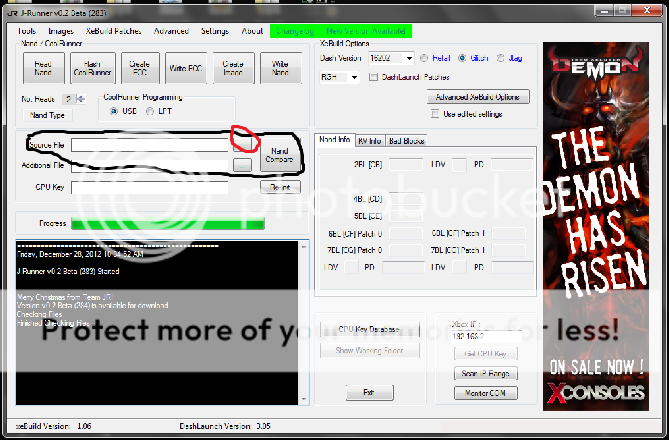The image size is (669, 440).
Task: Select the Glitch radio button
Action: [x=462, y=58]
